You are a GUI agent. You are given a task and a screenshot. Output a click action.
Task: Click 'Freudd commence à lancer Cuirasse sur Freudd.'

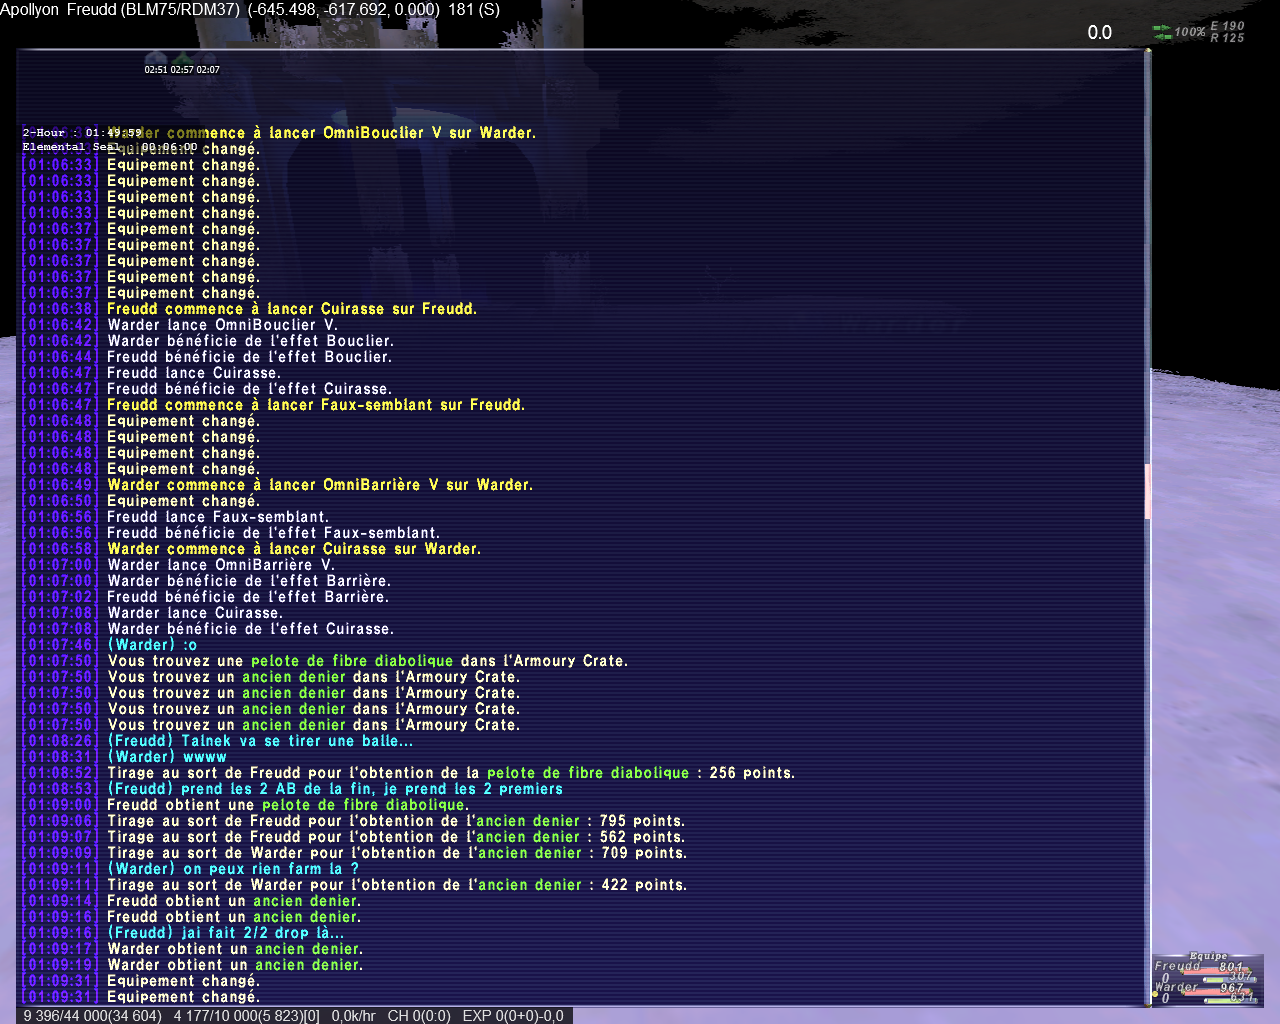[292, 309]
